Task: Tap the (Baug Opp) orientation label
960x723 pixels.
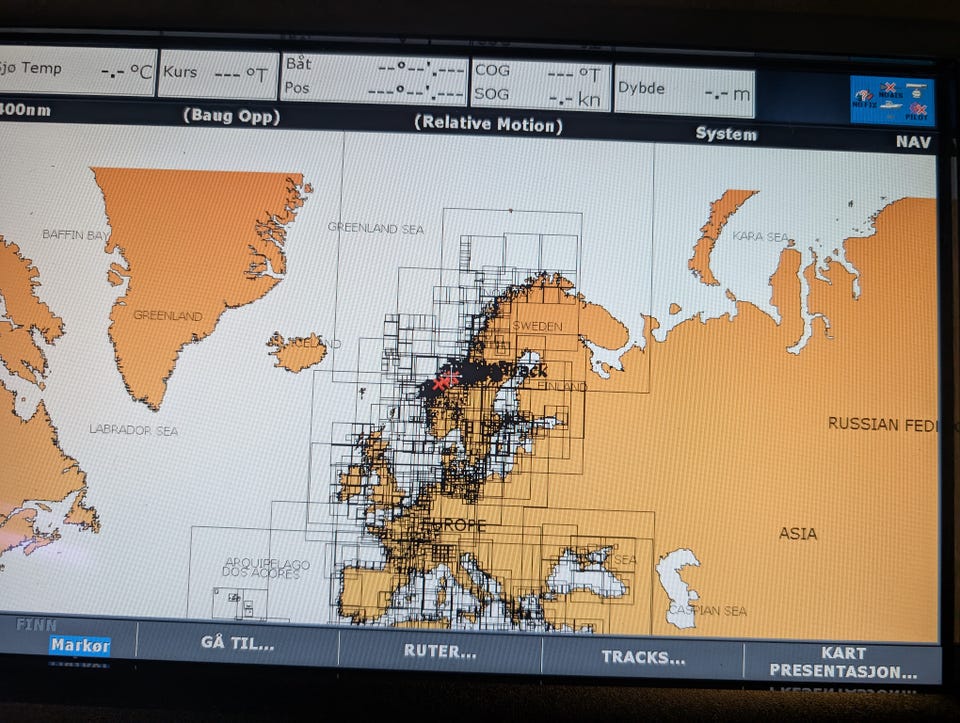Action: pyautogui.click(x=231, y=116)
